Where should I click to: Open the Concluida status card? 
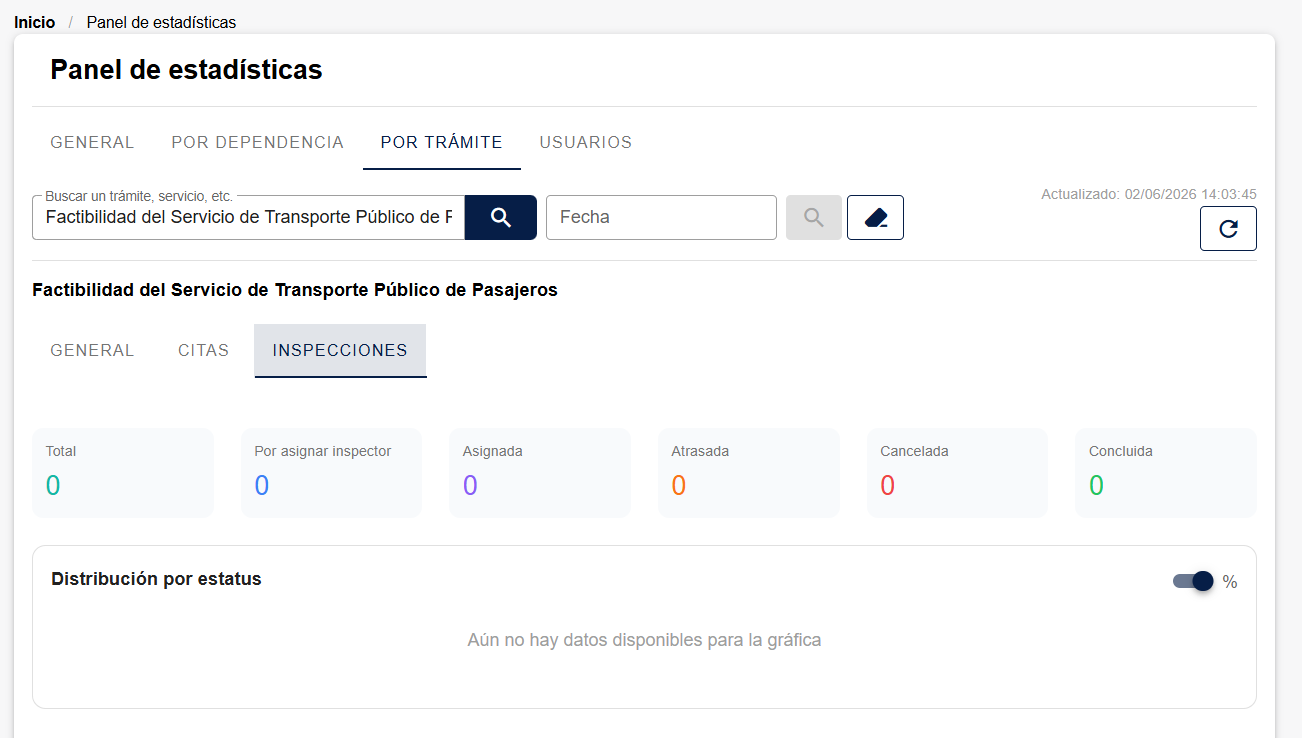point(1166,473)
